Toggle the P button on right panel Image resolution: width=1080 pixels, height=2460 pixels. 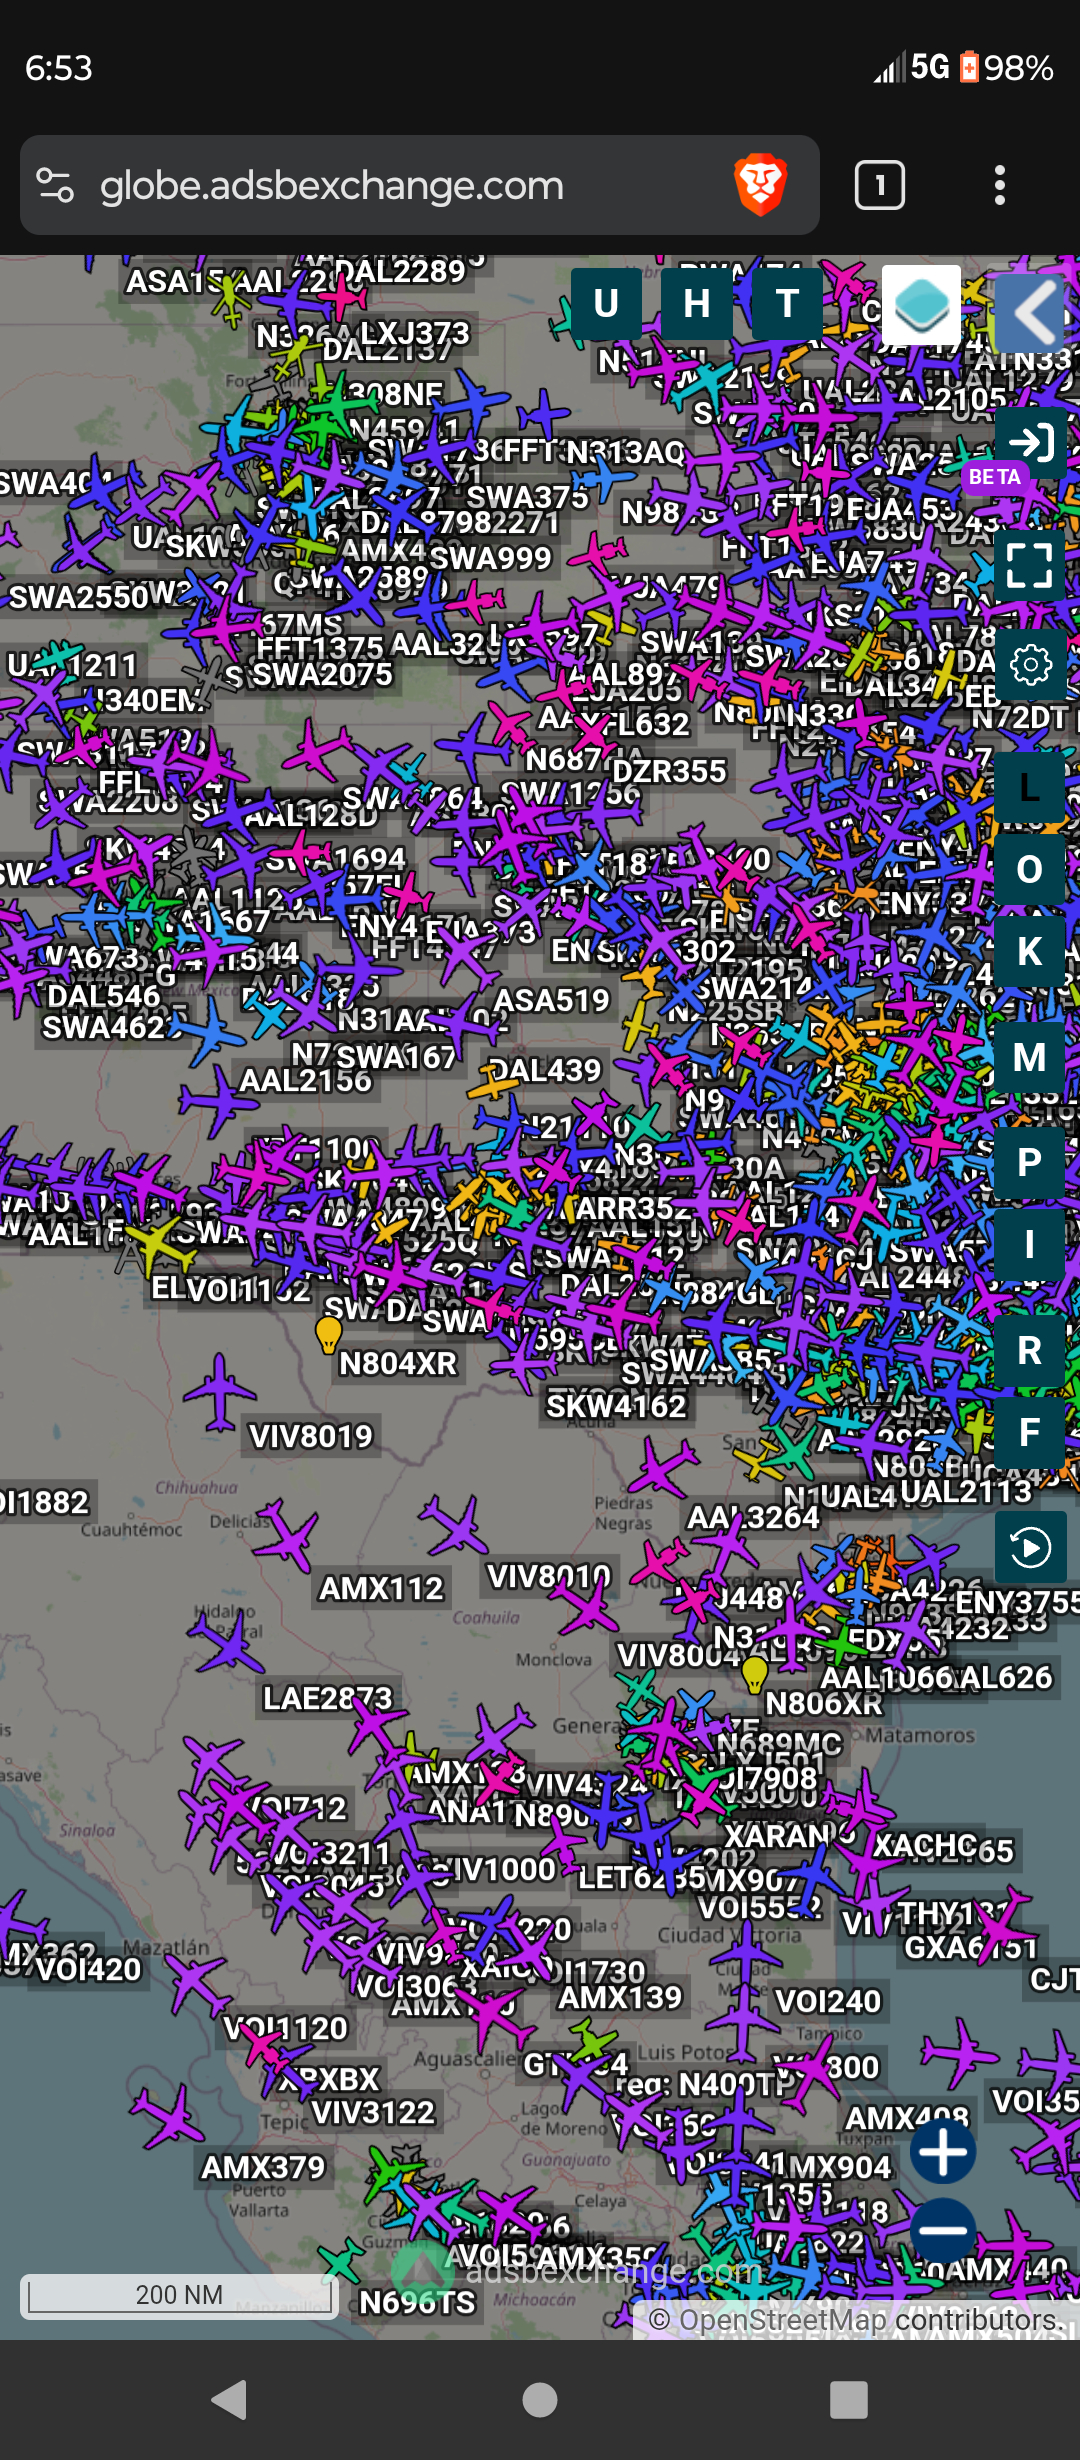click(1030, 1163)
